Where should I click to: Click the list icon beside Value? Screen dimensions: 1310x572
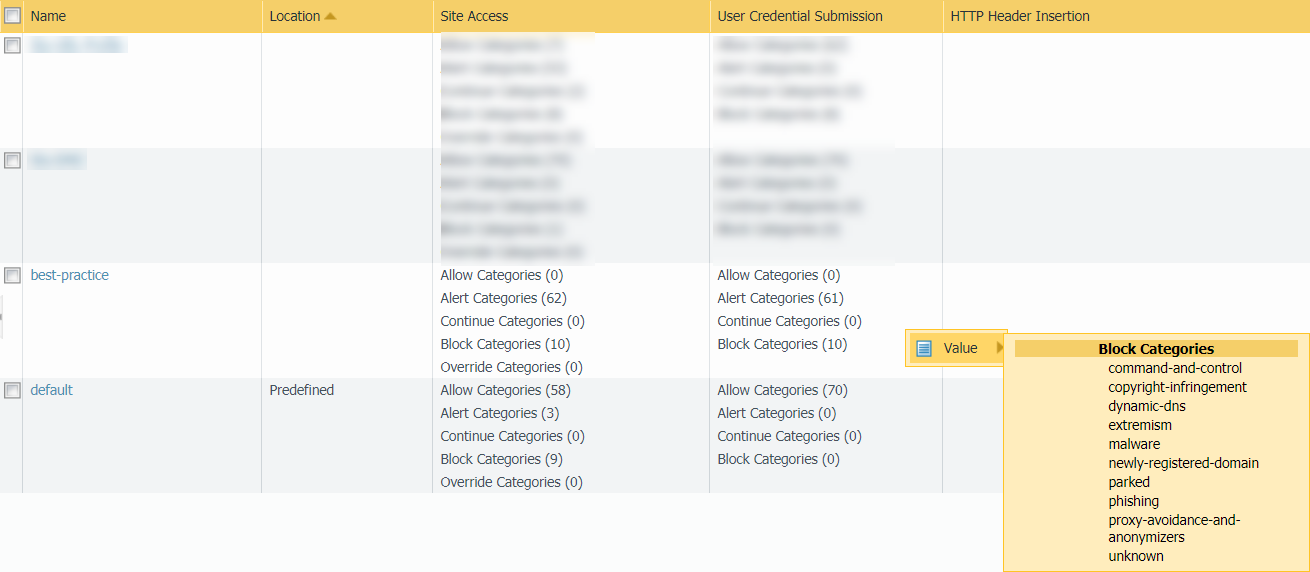pyautogui.click(x=924, y=348)
